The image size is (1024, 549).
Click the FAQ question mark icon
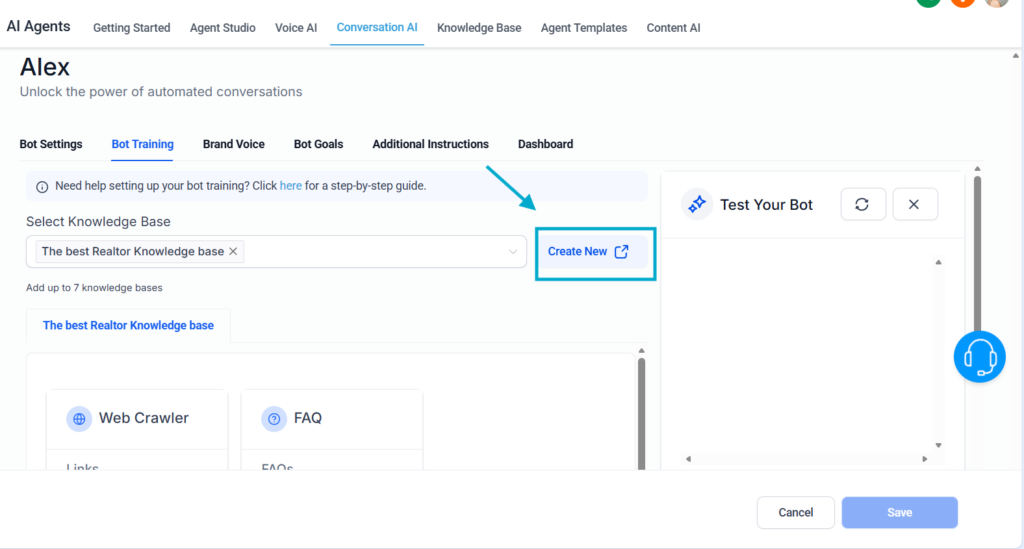tap(274, 418)
